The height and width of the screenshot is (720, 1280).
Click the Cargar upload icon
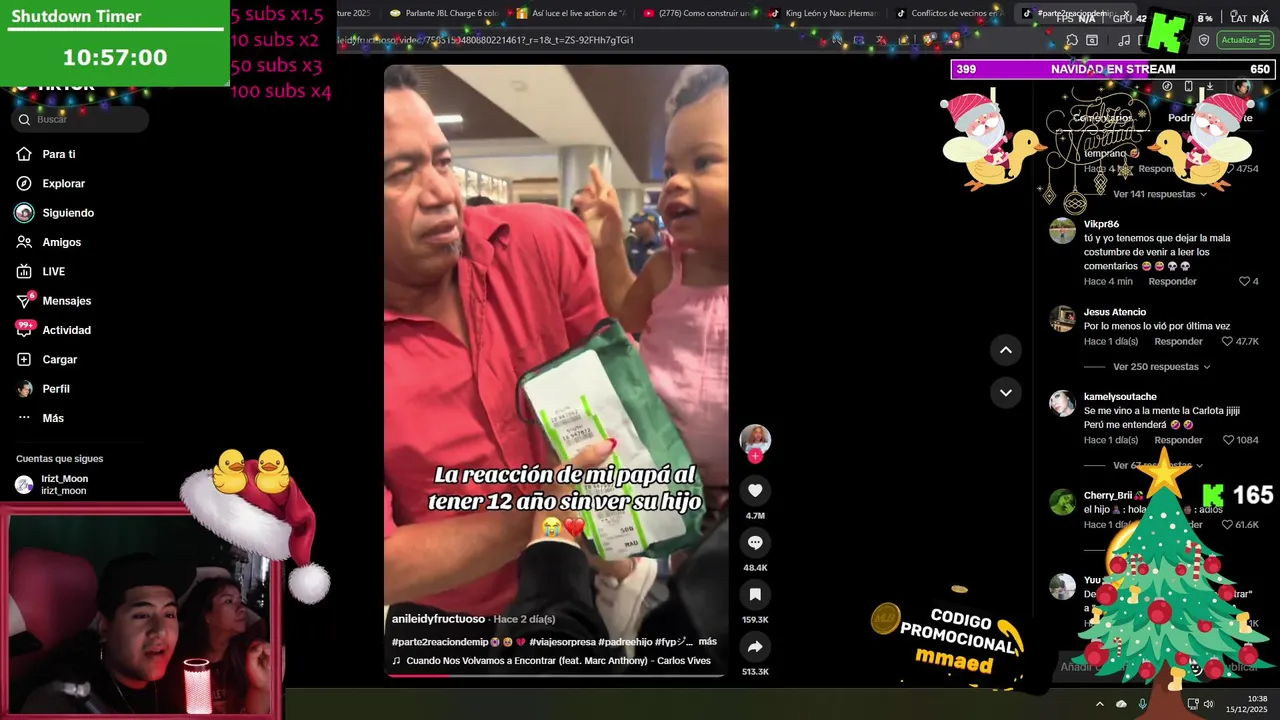[24, 359]
